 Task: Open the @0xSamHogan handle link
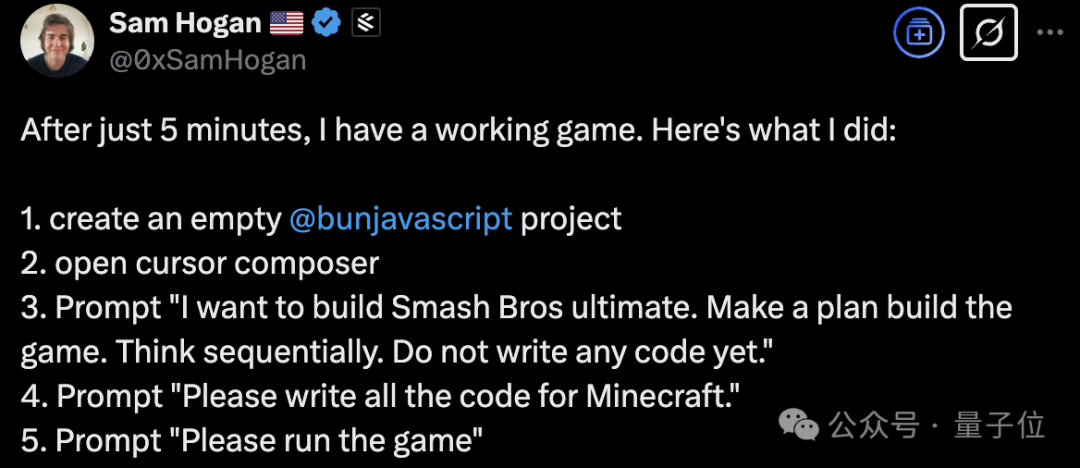pyautogui.click(x=206, y=59)
